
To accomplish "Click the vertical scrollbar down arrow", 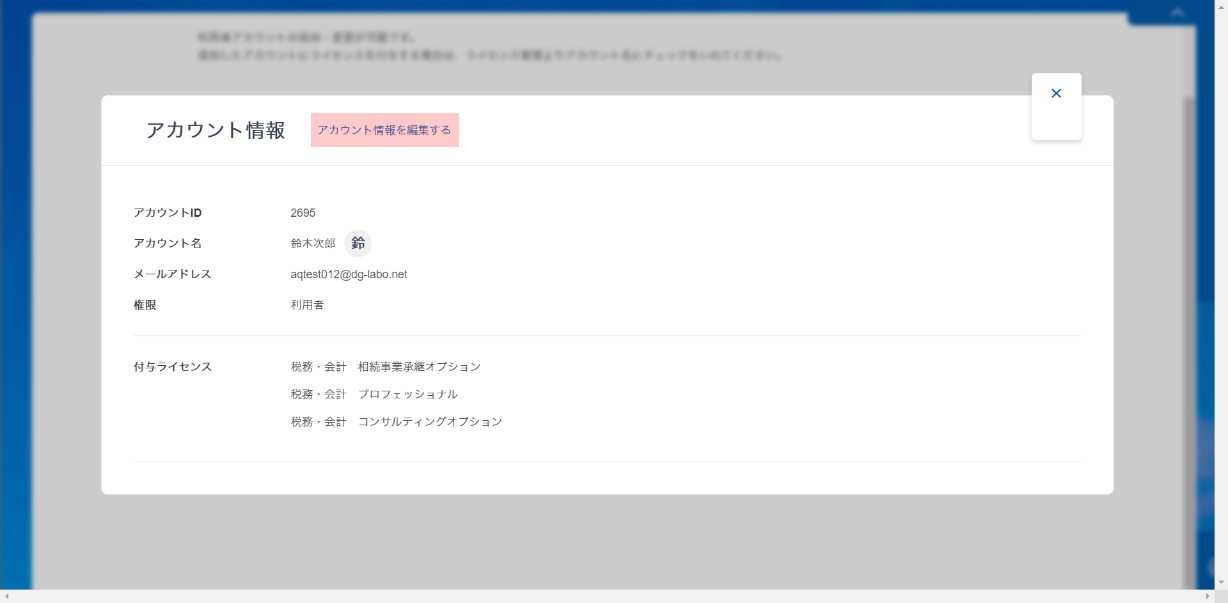I will coord(1220,582).
